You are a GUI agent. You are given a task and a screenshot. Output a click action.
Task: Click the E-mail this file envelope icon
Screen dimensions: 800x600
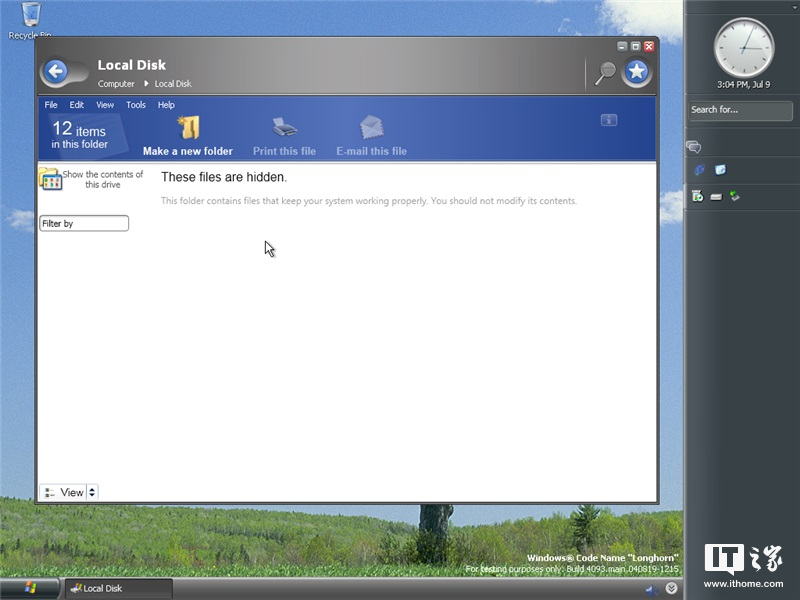(x=371, y=128)
